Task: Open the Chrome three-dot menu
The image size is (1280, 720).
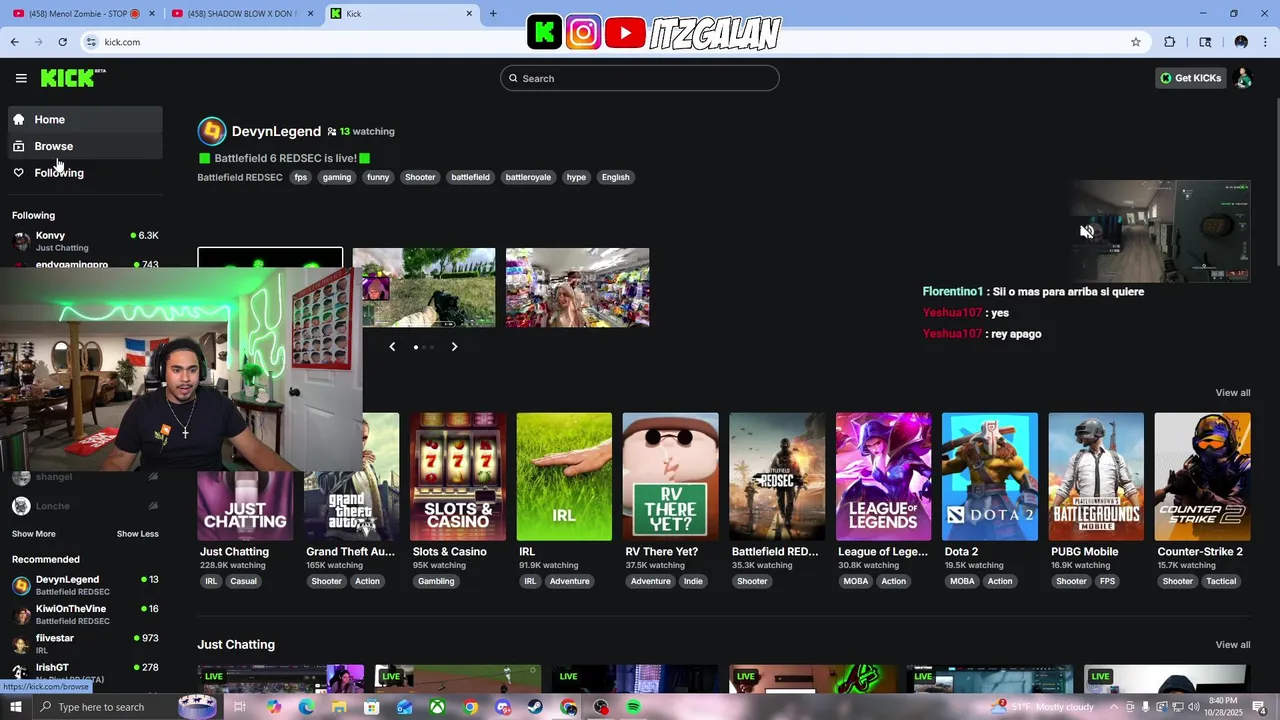Action: 1265,42
